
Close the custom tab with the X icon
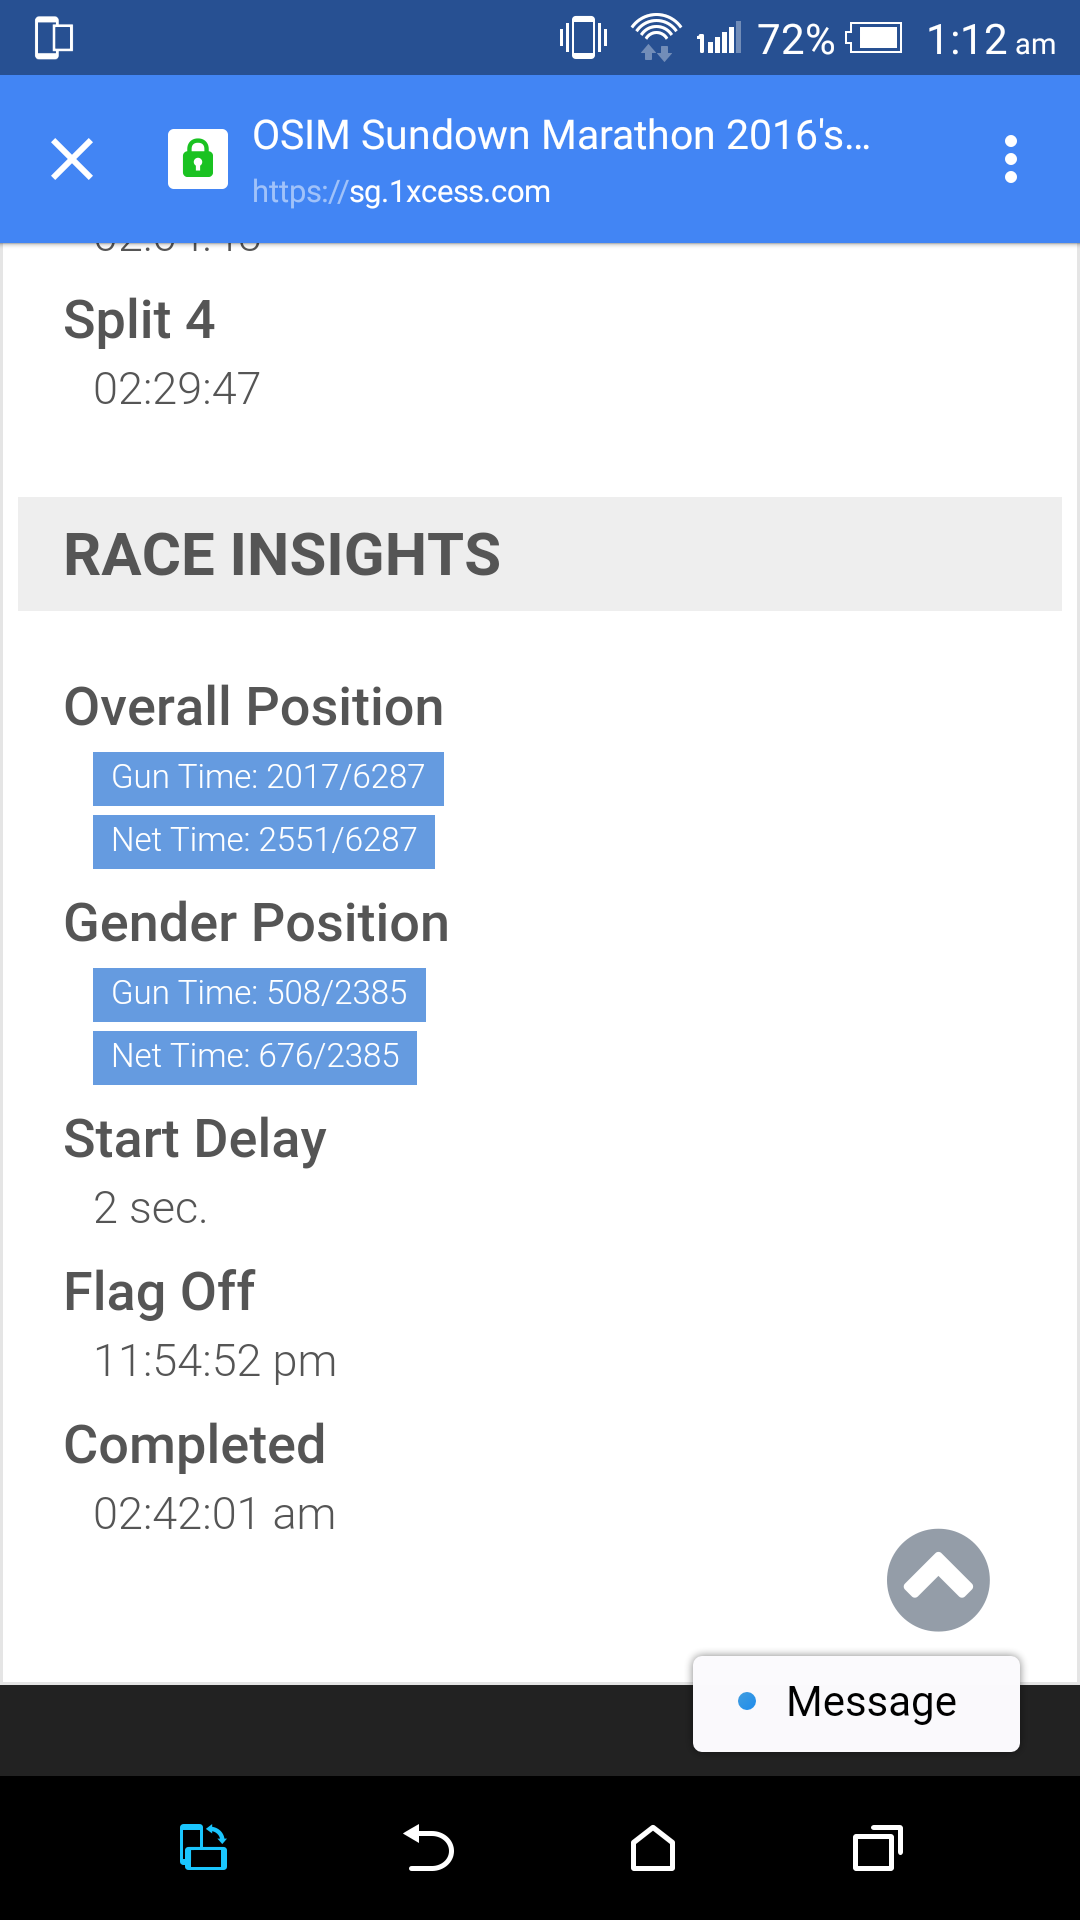pyautogui.click(x=72, y=159)
